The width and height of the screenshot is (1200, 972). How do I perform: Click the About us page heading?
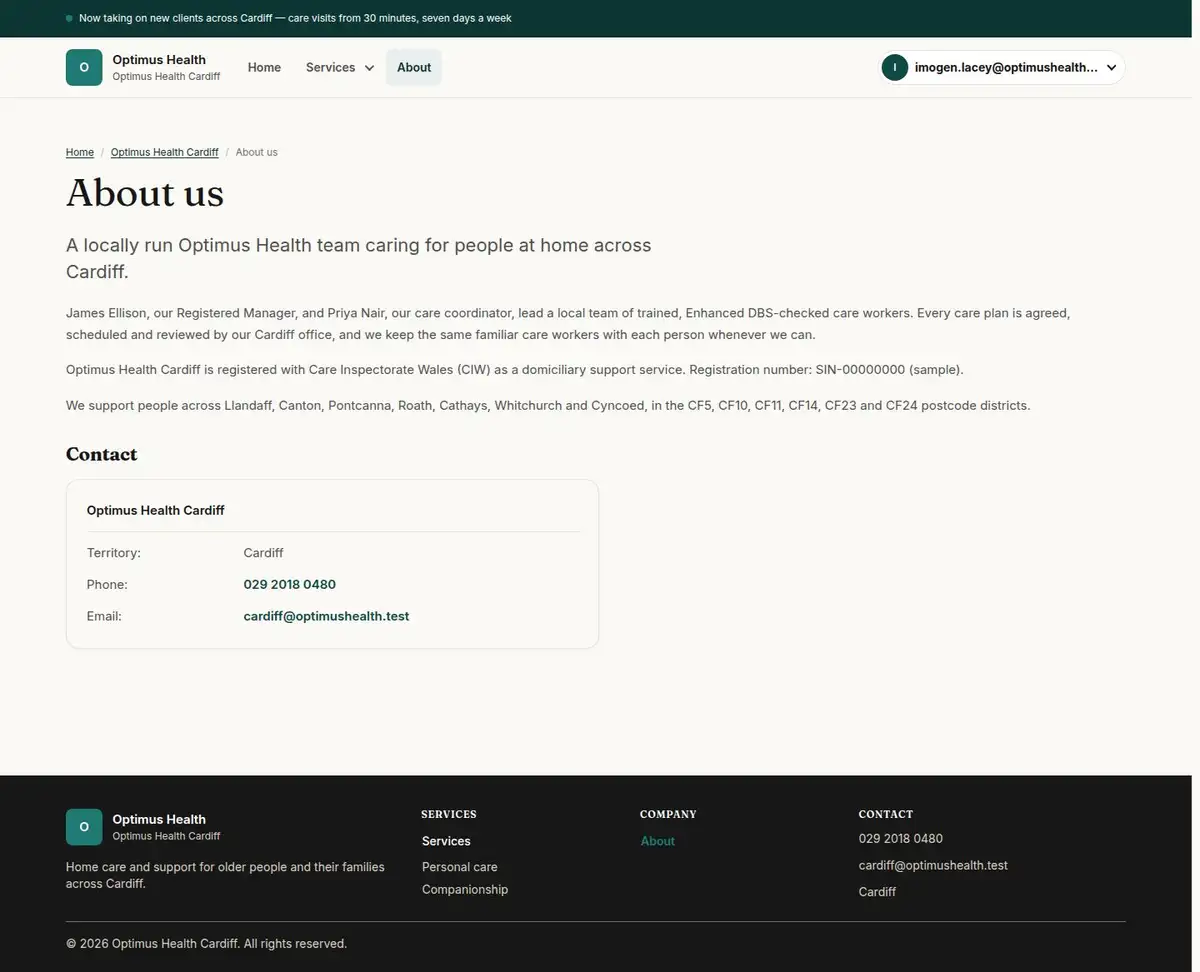(145, 193)
